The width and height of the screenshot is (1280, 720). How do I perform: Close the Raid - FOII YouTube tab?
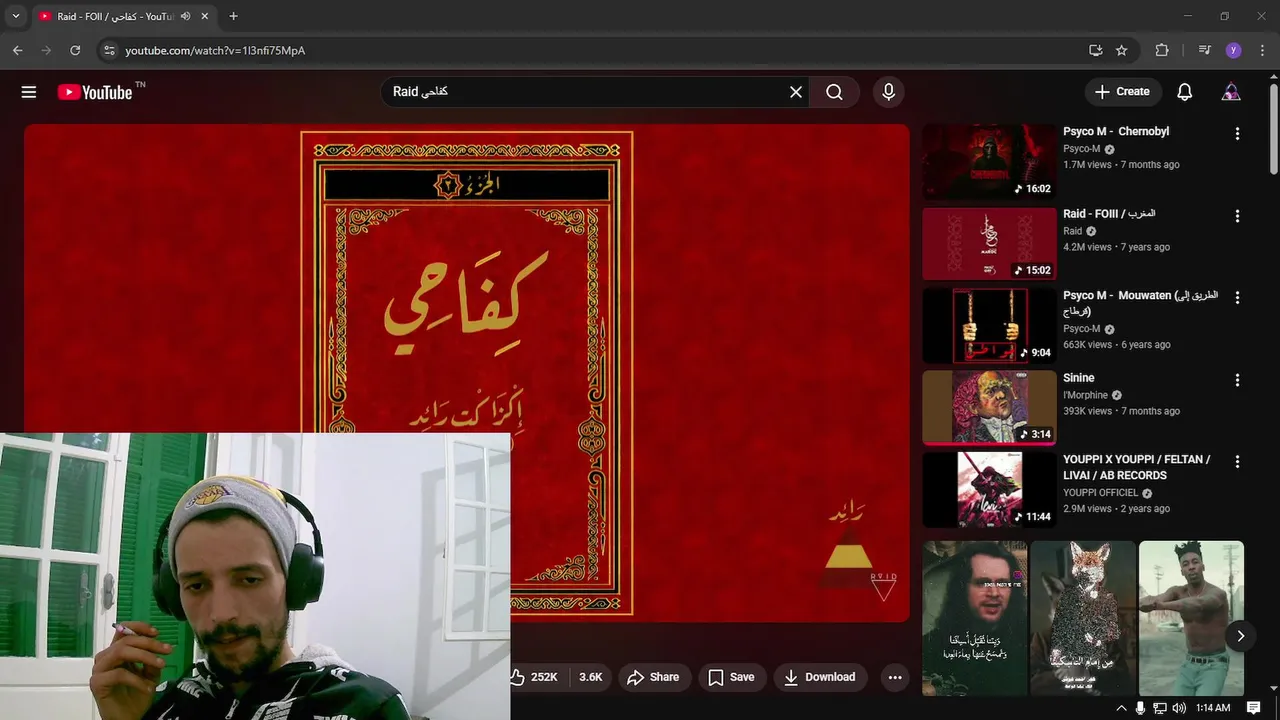pyautogui.click(x=204, y=16)
